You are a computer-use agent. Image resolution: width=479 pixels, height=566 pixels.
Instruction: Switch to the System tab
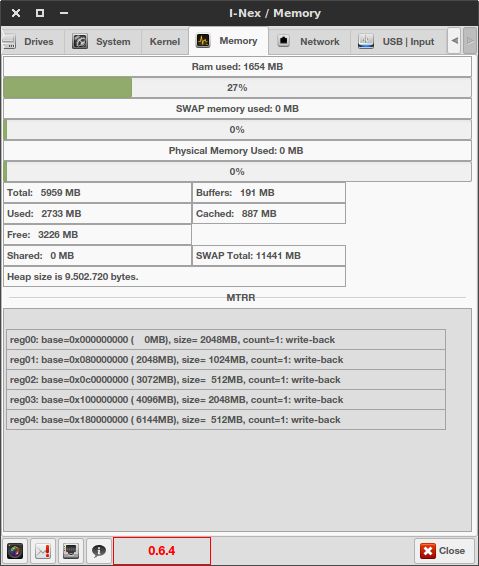[x=103, y=42]
